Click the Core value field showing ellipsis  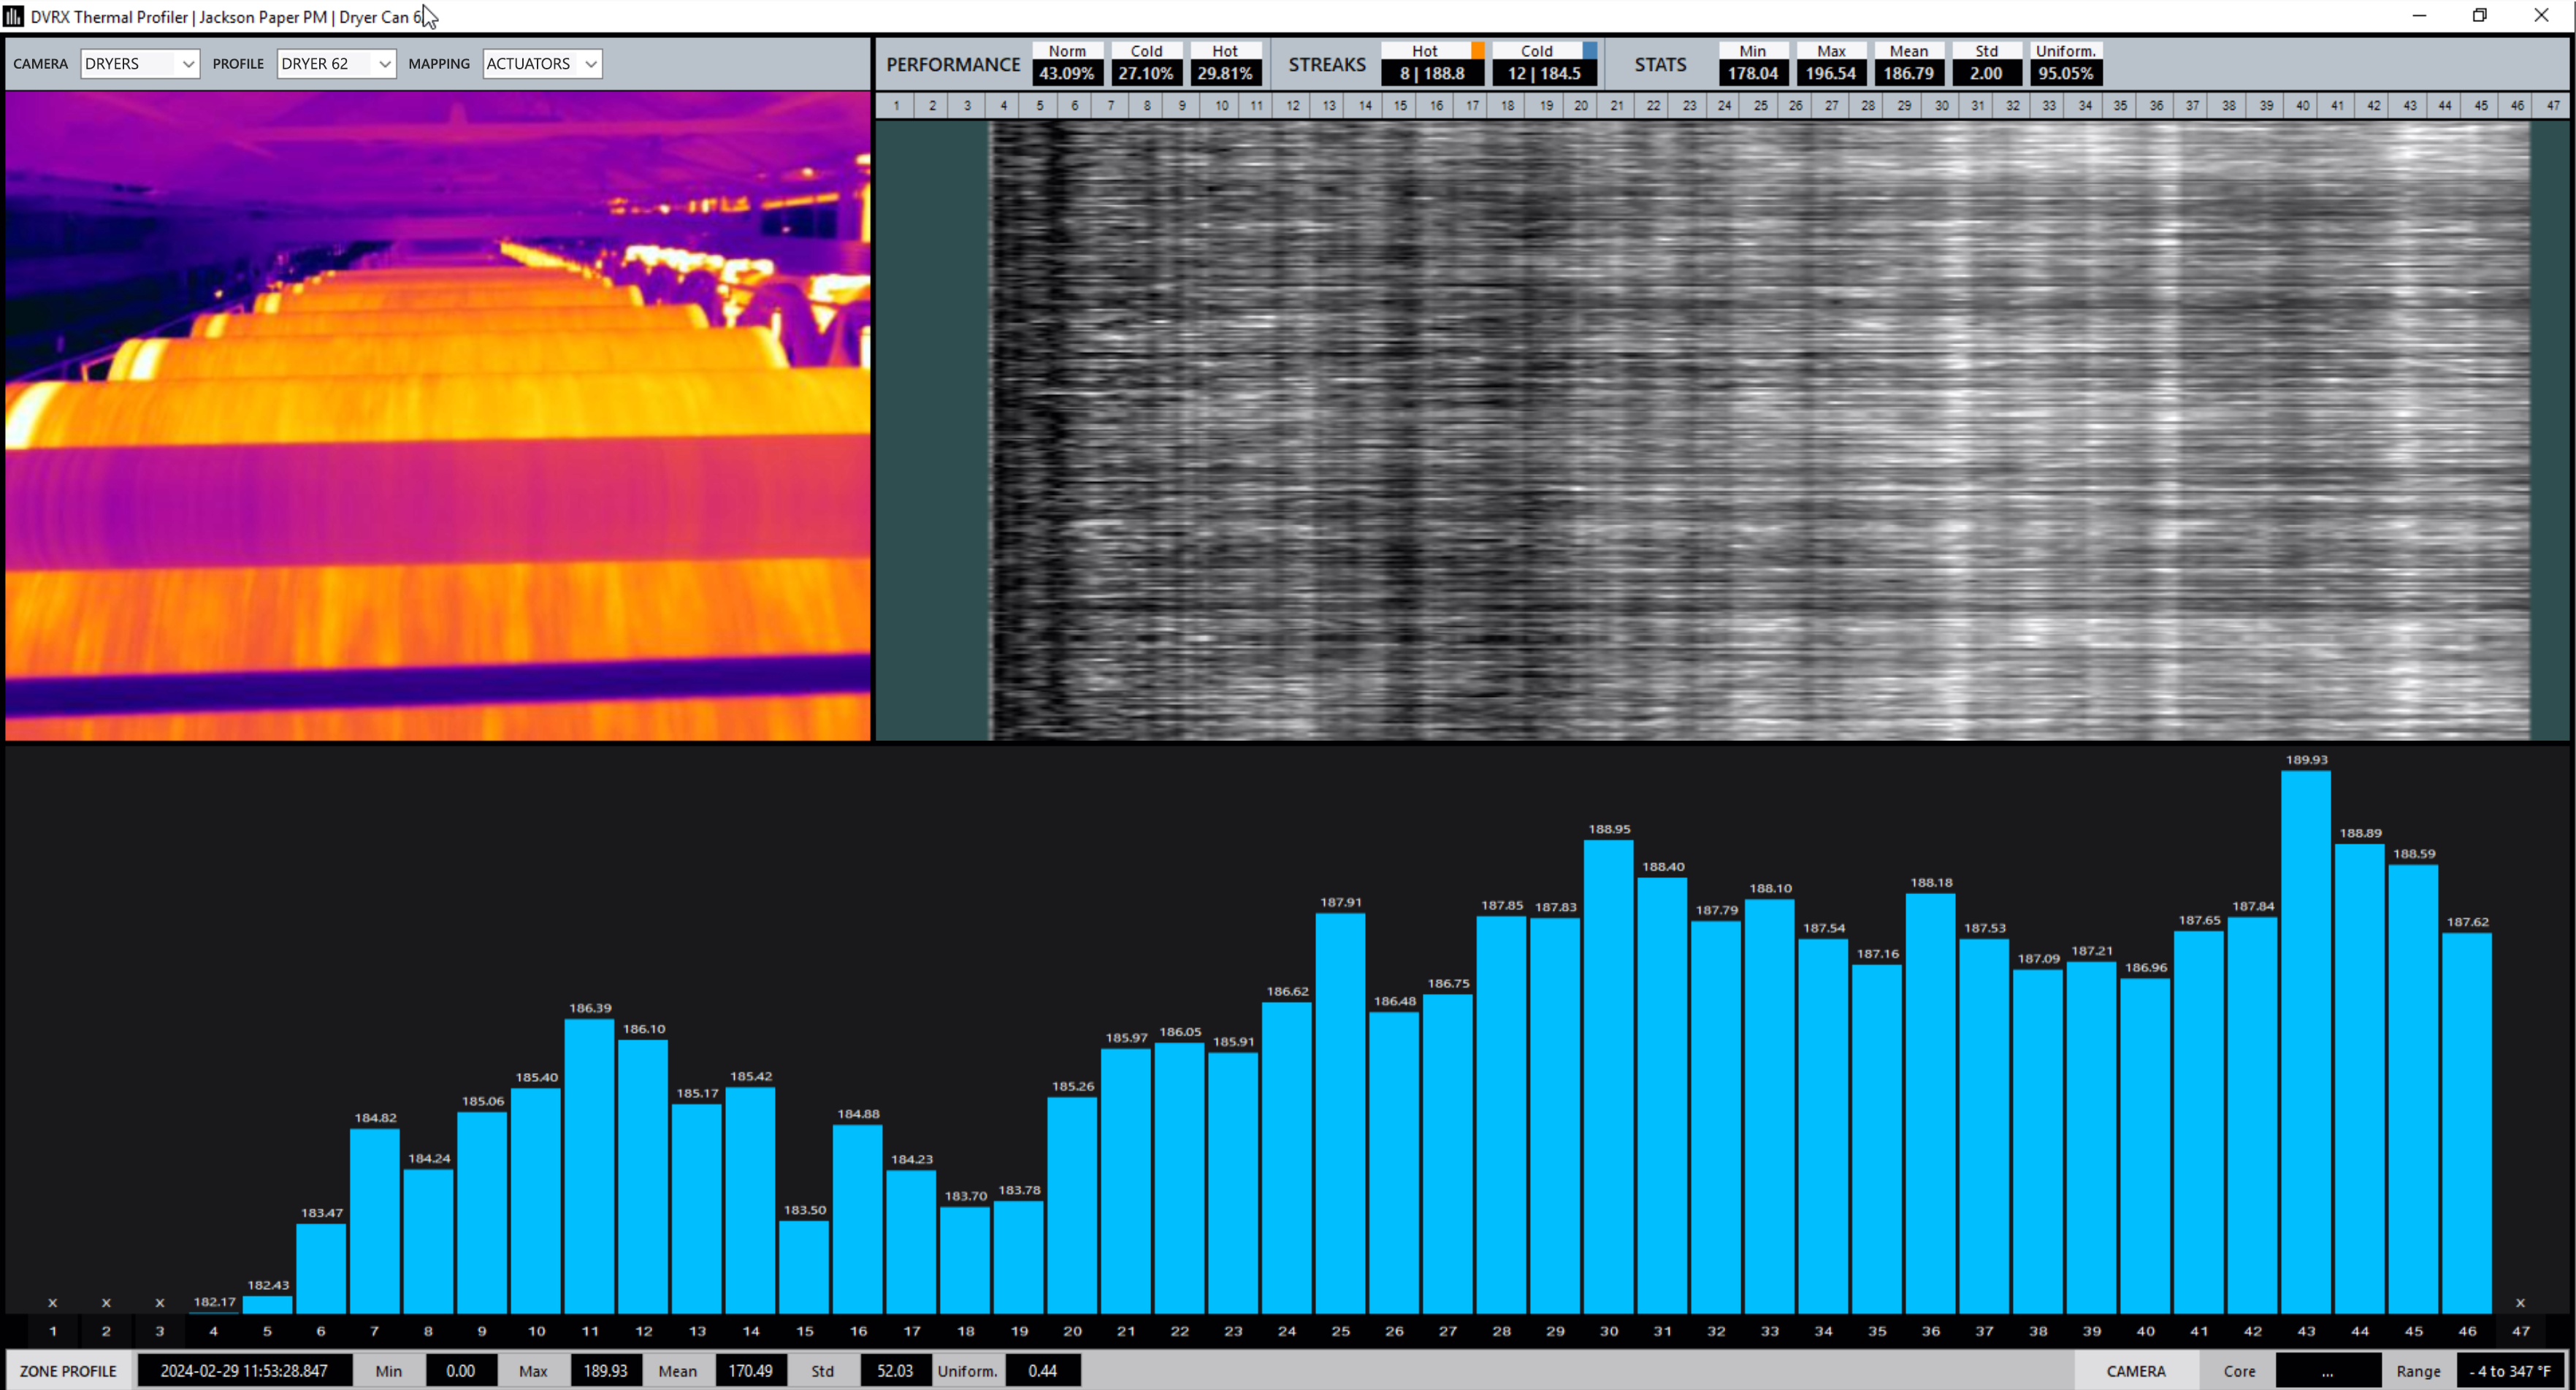[2327, 1370]
